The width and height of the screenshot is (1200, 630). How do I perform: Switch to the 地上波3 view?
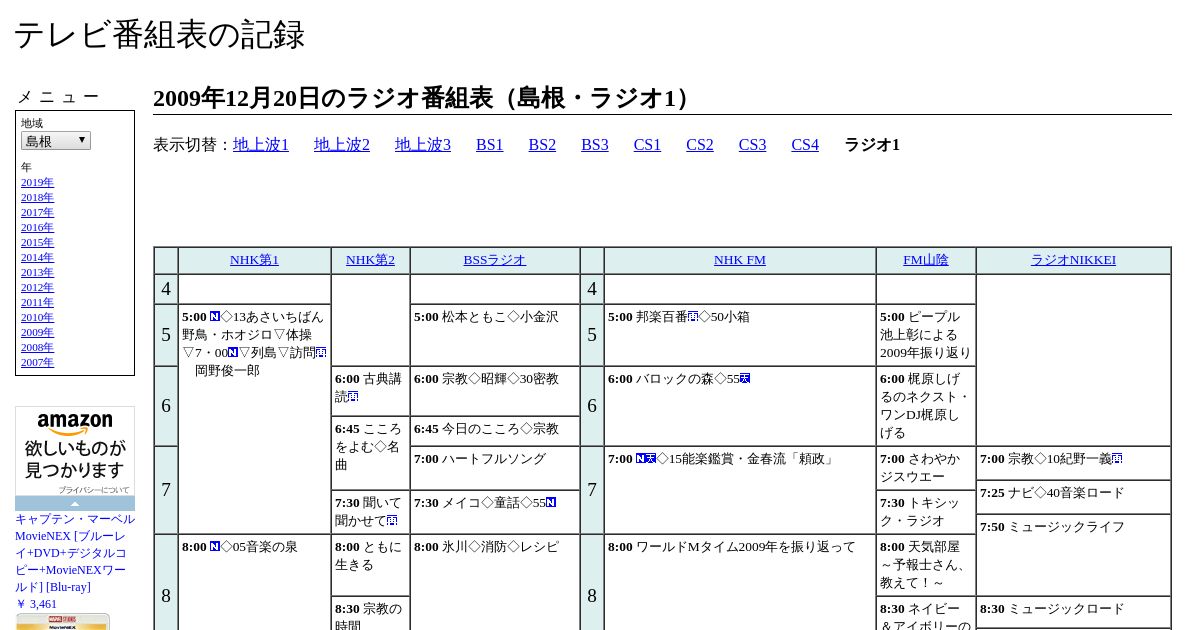click(423, 145)
